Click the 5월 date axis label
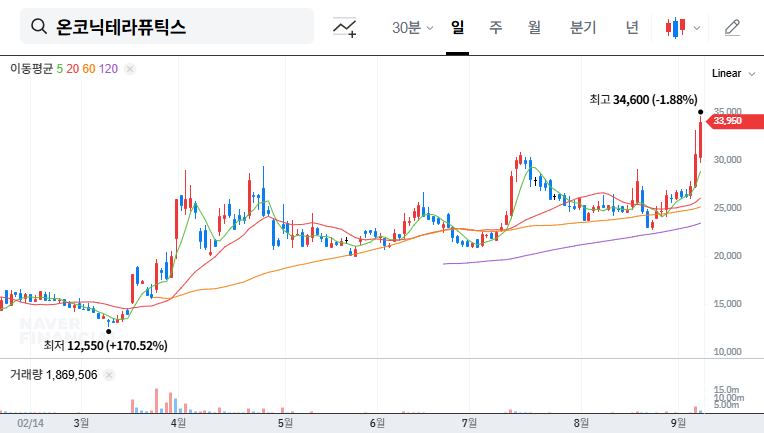 pyautogui.click(x=285, y=423)
